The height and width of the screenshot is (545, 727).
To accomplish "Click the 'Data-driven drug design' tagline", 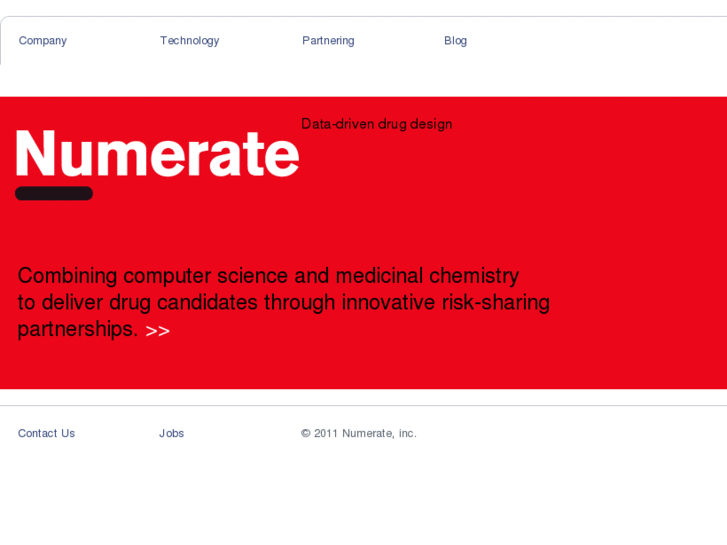I will tap(376, 124).
